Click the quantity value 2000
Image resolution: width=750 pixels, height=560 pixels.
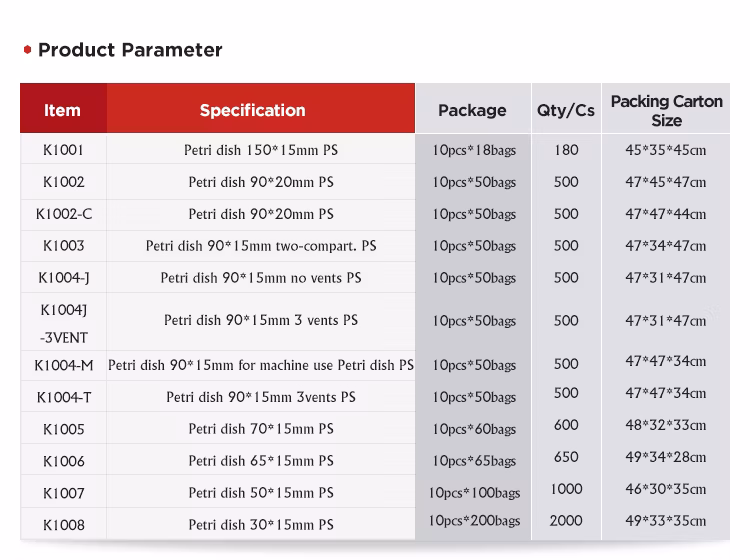coord(566,521)
